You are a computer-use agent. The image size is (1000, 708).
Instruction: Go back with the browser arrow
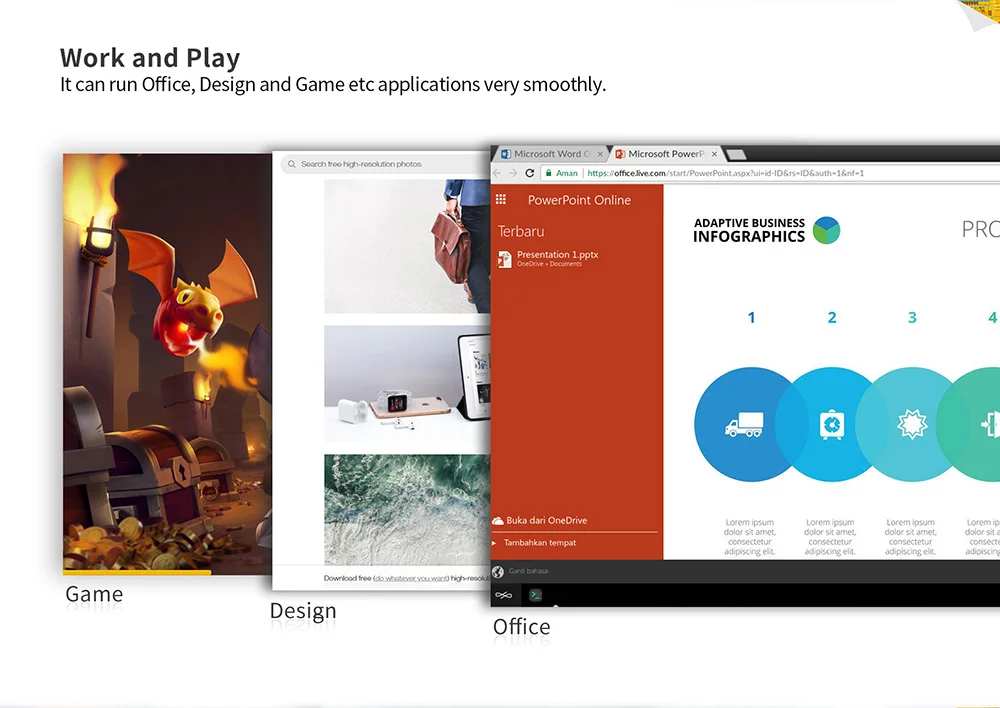pyautogui.click(x=497, y=173)
